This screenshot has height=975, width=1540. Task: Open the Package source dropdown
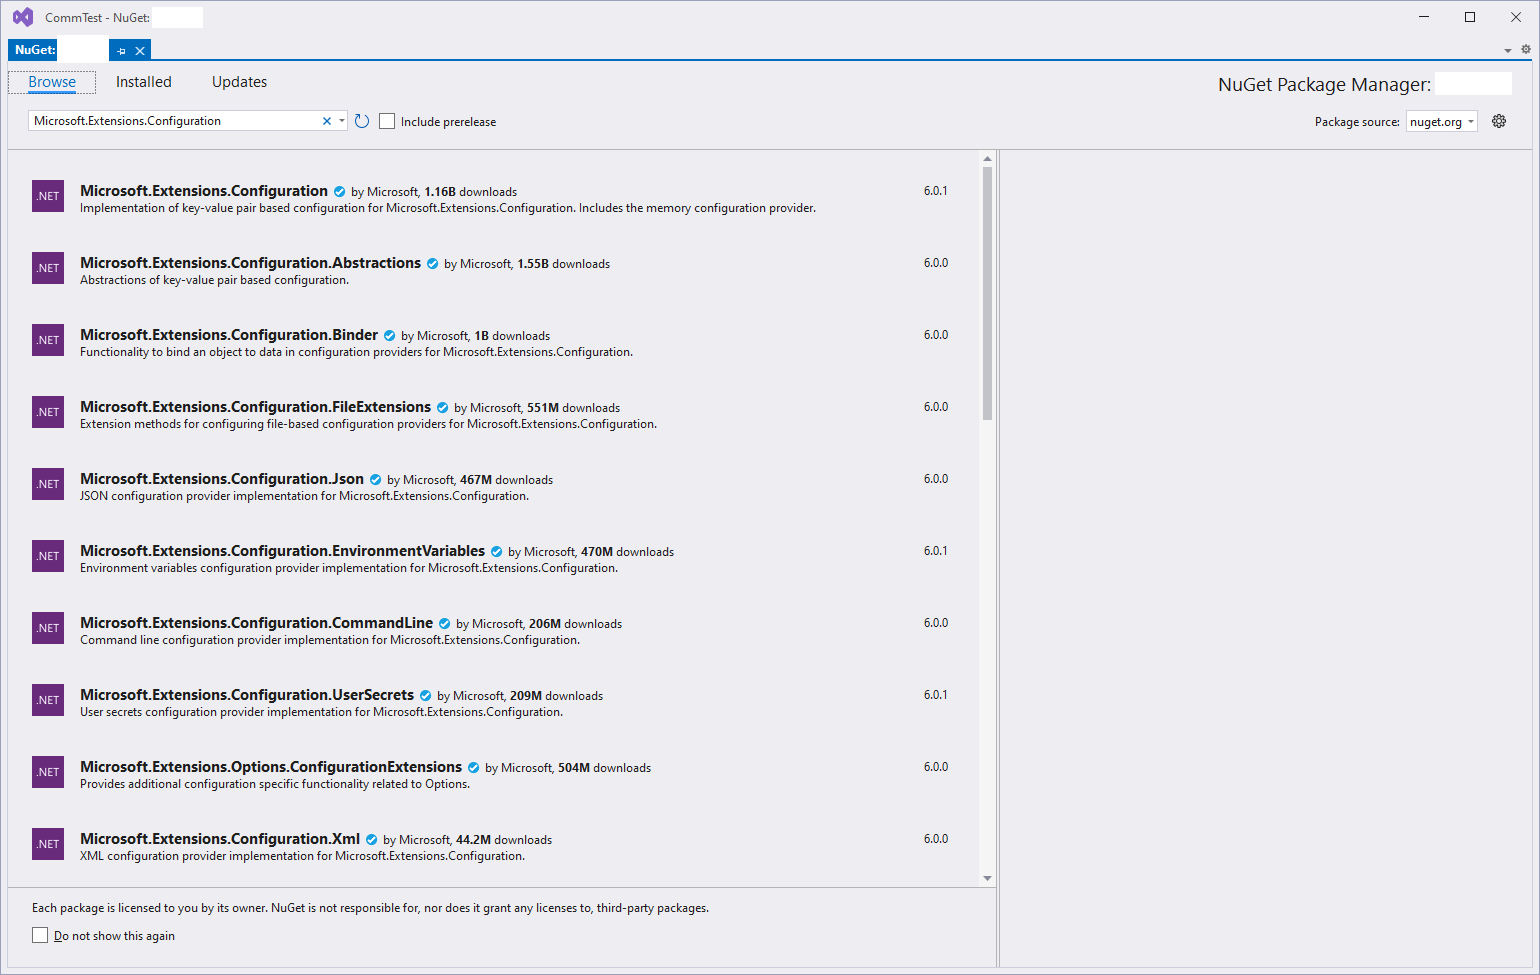click(1441, 121)
